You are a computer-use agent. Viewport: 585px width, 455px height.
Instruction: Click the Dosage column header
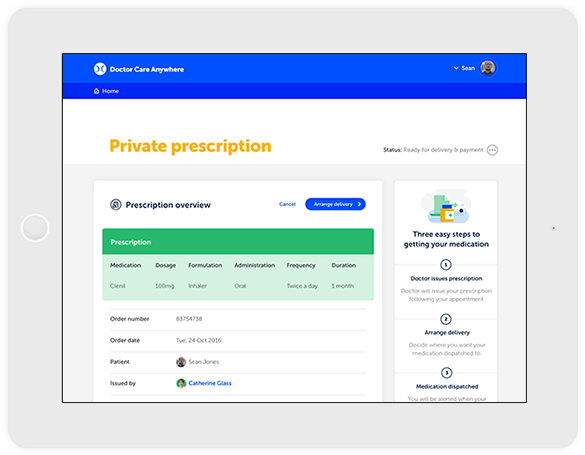(x=166, y=265)
